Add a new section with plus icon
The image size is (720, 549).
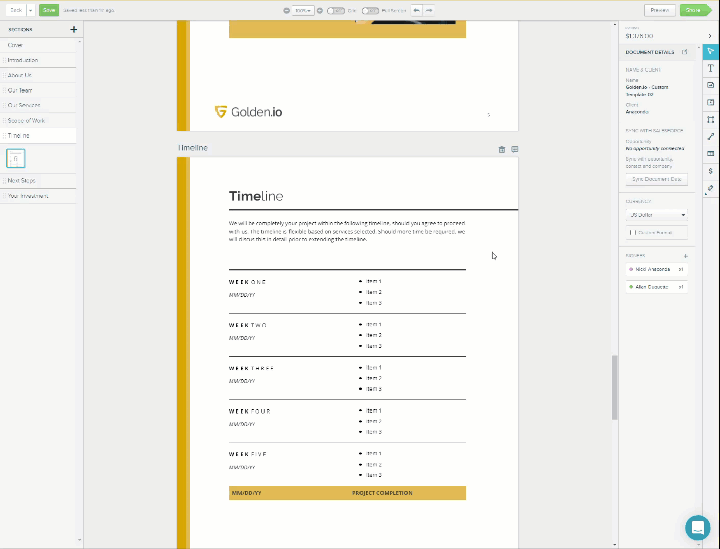pyautogui.click(x=73, y=30)
